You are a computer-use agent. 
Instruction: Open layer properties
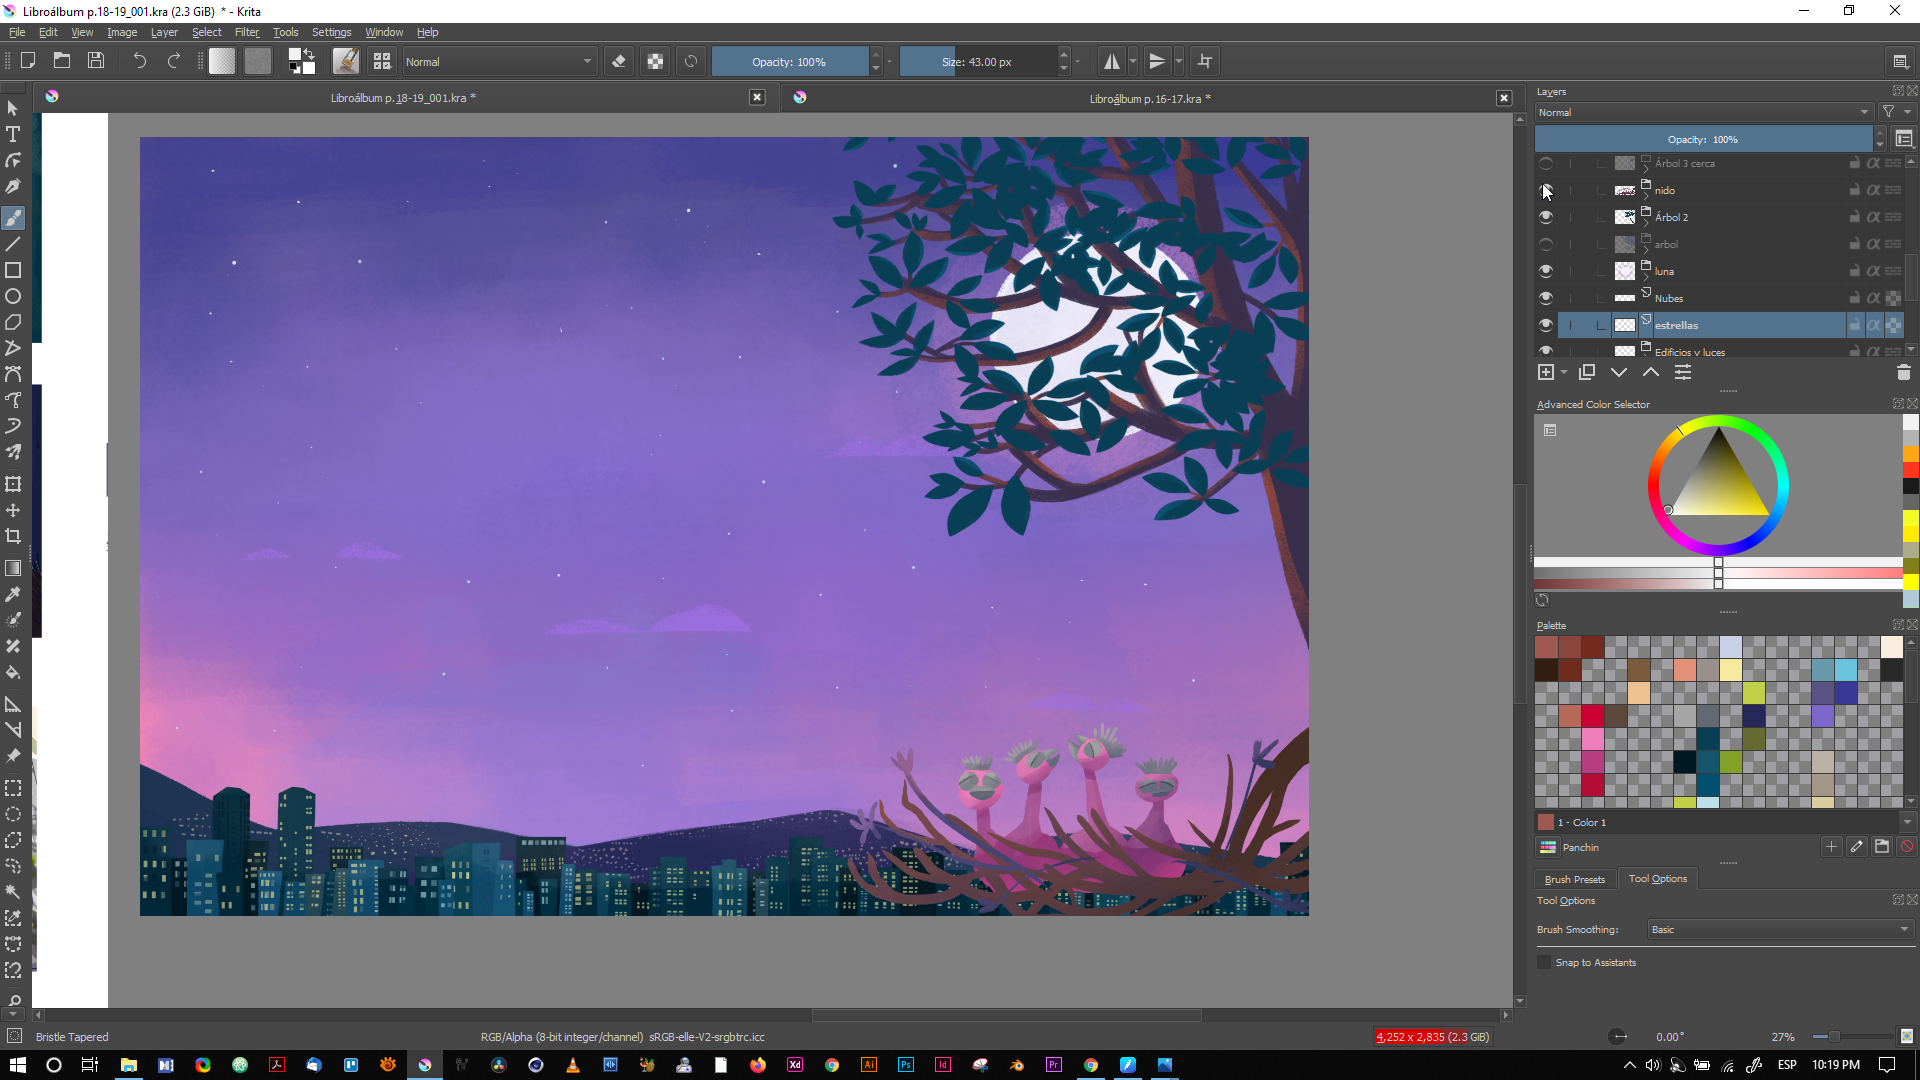1683,372
